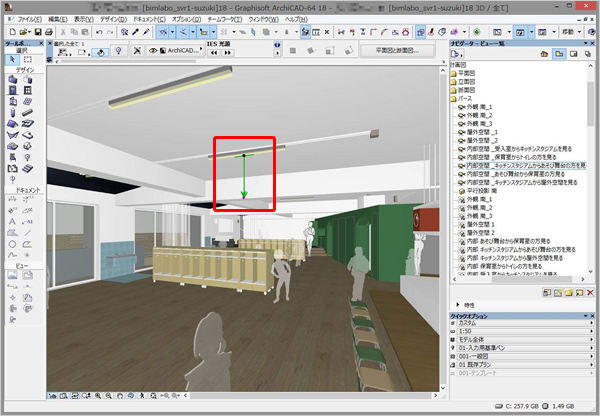Open dropdown arrow beside snap guides button
This screenshot has height=416, width=600.
tap(193, 32)
